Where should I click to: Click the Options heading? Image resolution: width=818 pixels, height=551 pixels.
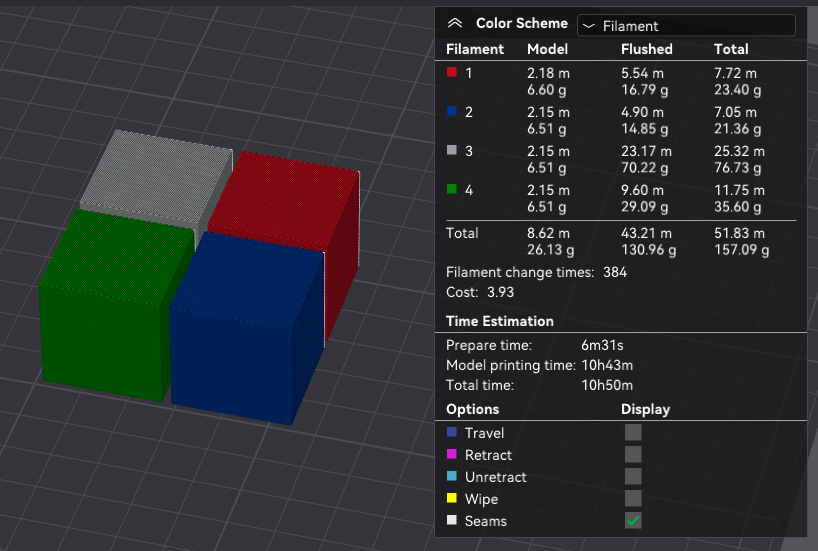(x=472, y=409)
